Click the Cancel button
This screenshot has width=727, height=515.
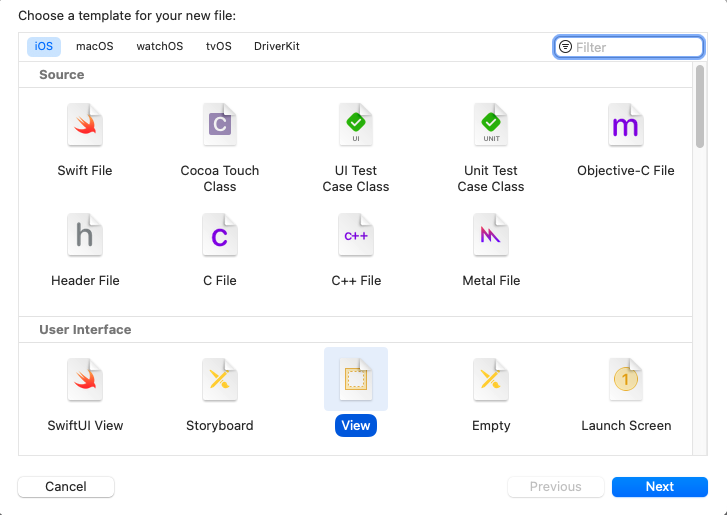(x=66, y=487)
